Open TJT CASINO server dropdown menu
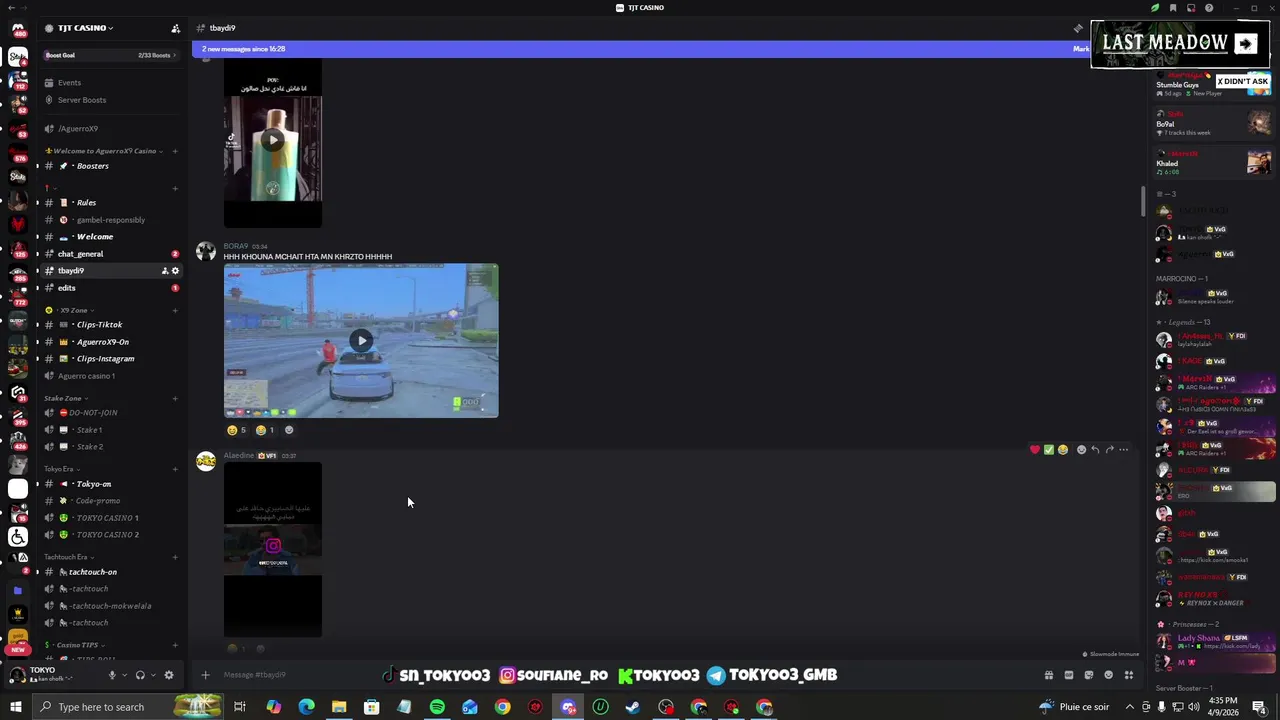Image resolution: width=1280 pixels, height=720 pixels. (x=85, y=28)
